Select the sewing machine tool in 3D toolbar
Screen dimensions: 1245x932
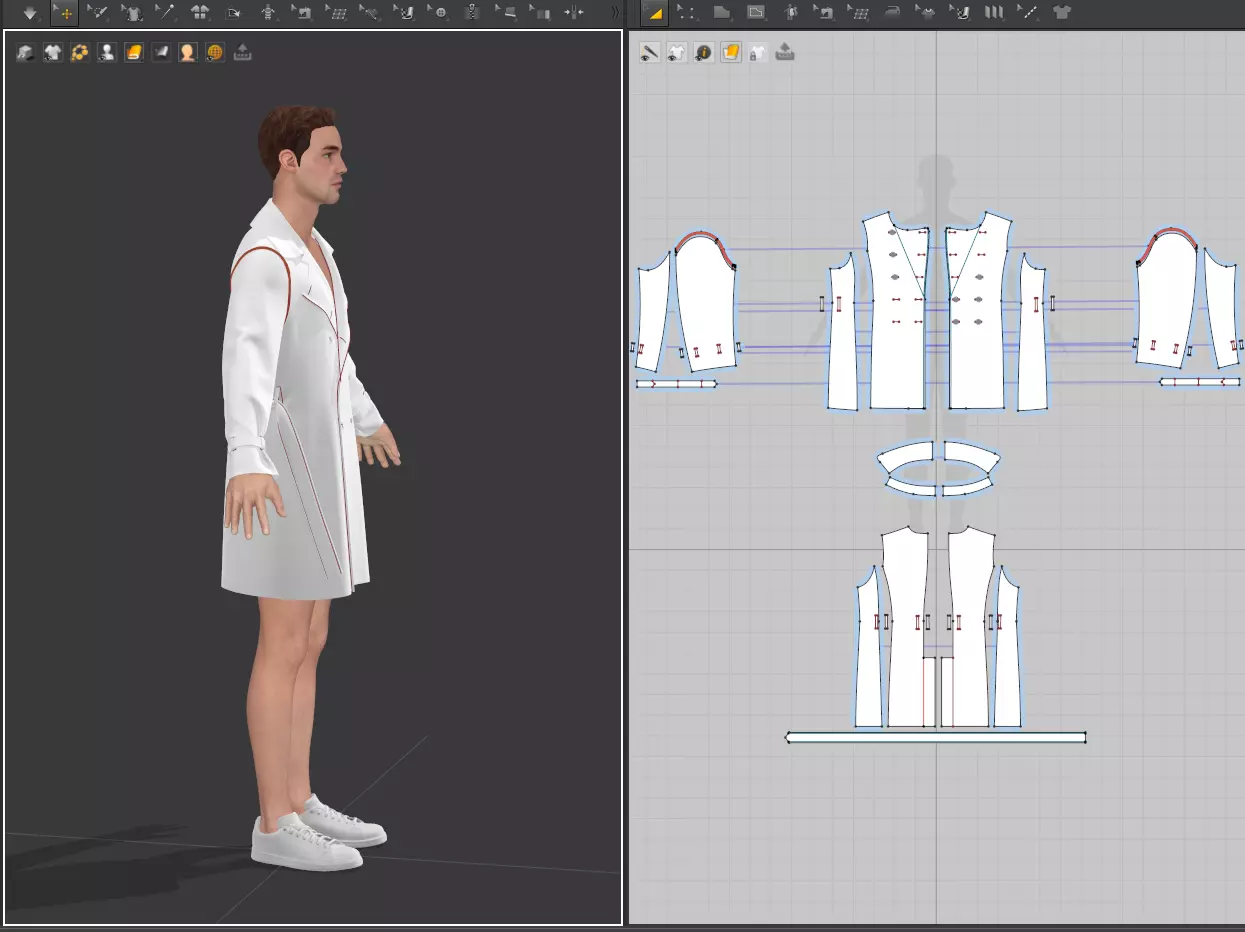(302, 13)
